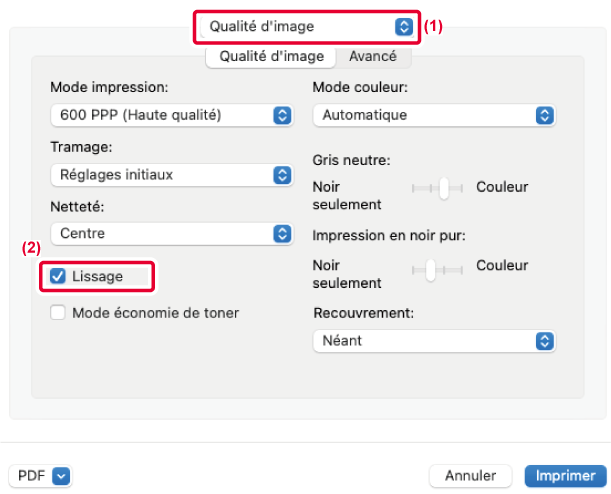Viewport: 611px width, 494px height.
Task: Open the Recouvrement dropdown
Action: [433, 341]
